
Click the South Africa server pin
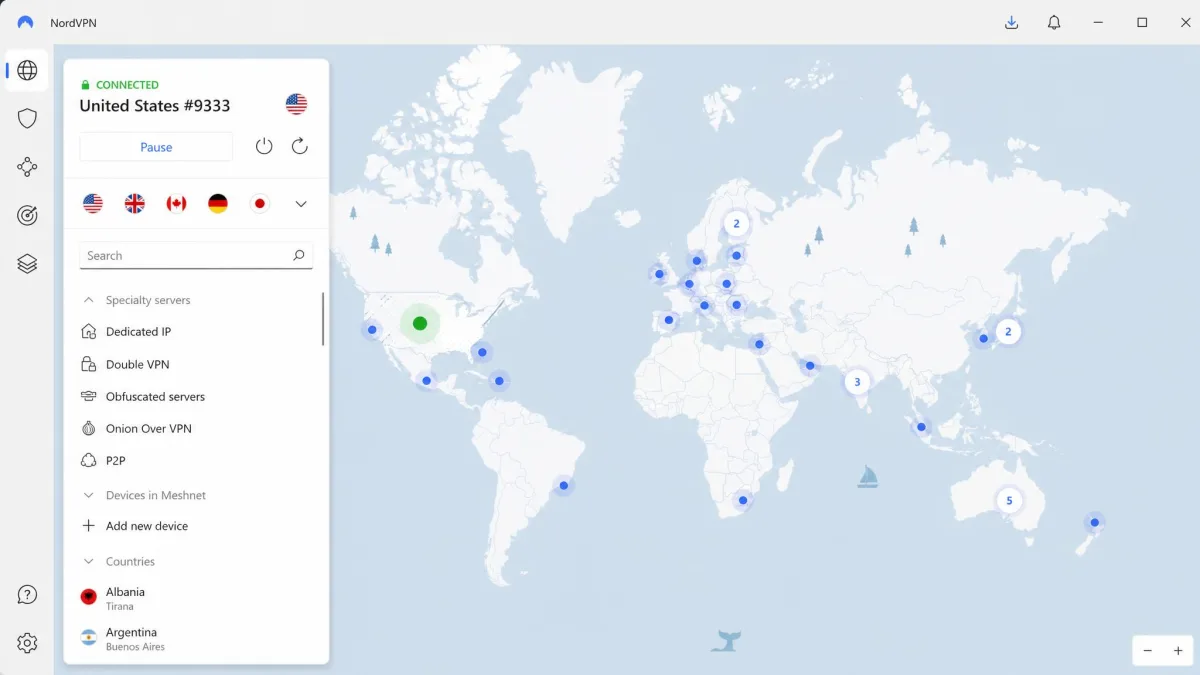click(742, 500)
